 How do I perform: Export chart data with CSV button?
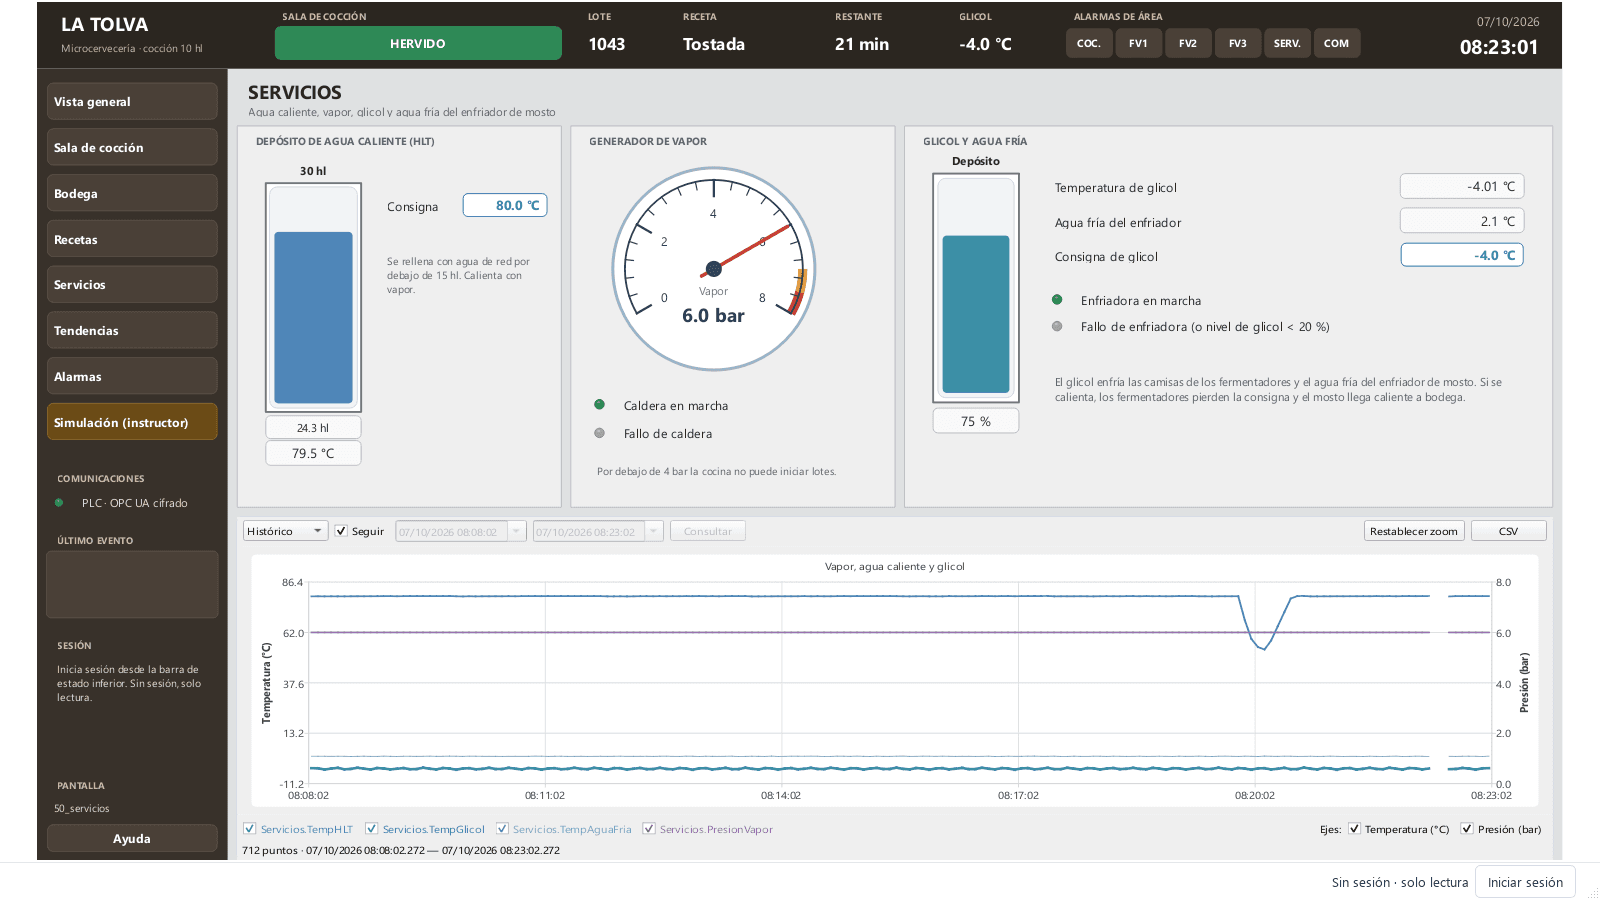pos(1508,531)
